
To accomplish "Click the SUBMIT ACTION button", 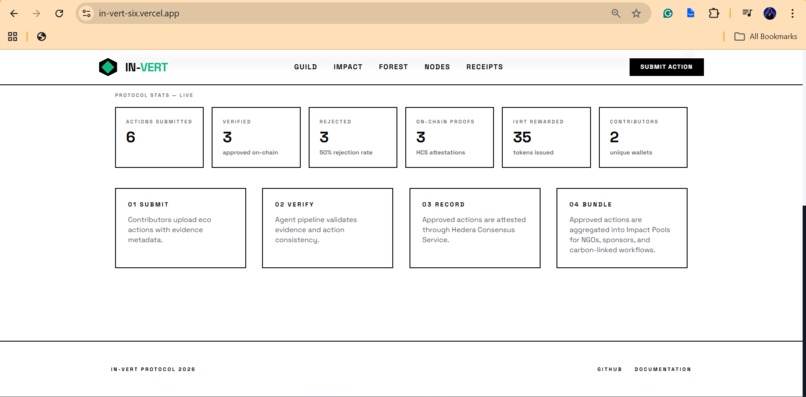I will coord(666,67).
